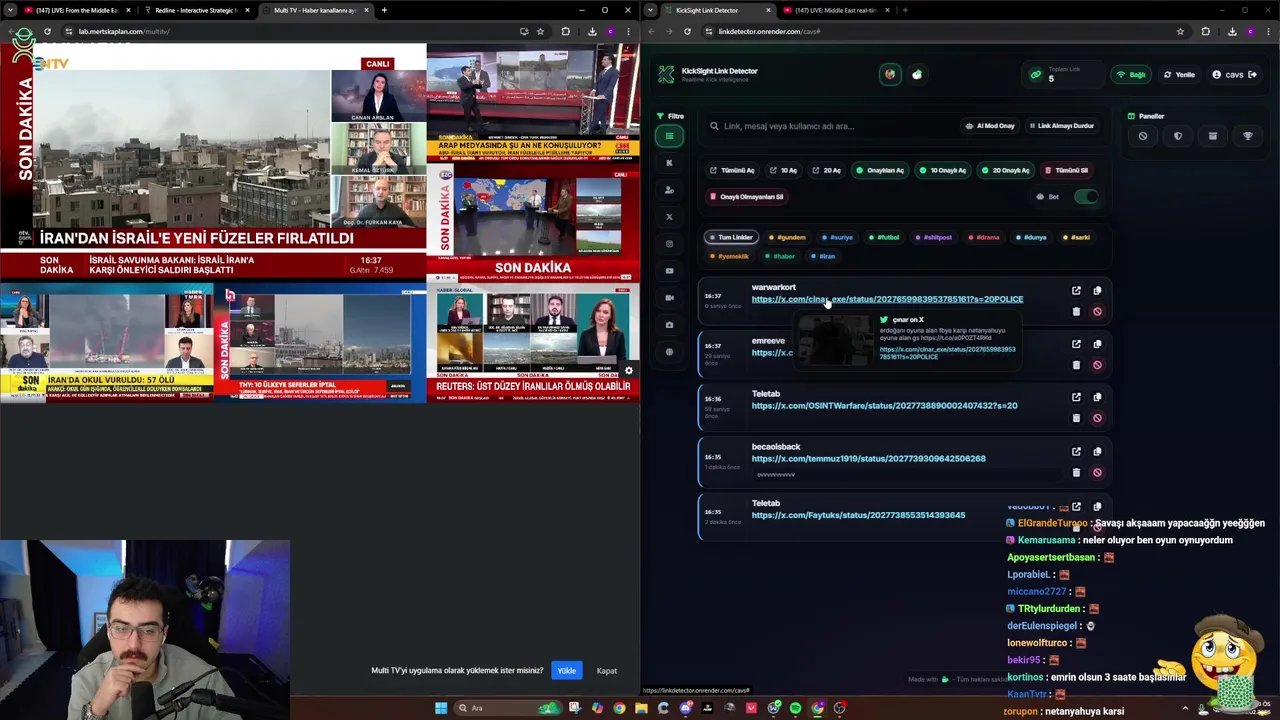Viewport: 1280px width, 720px height.
Task: Select the Instagram filter icon in the sidebar
Action: tap(669, 244)
